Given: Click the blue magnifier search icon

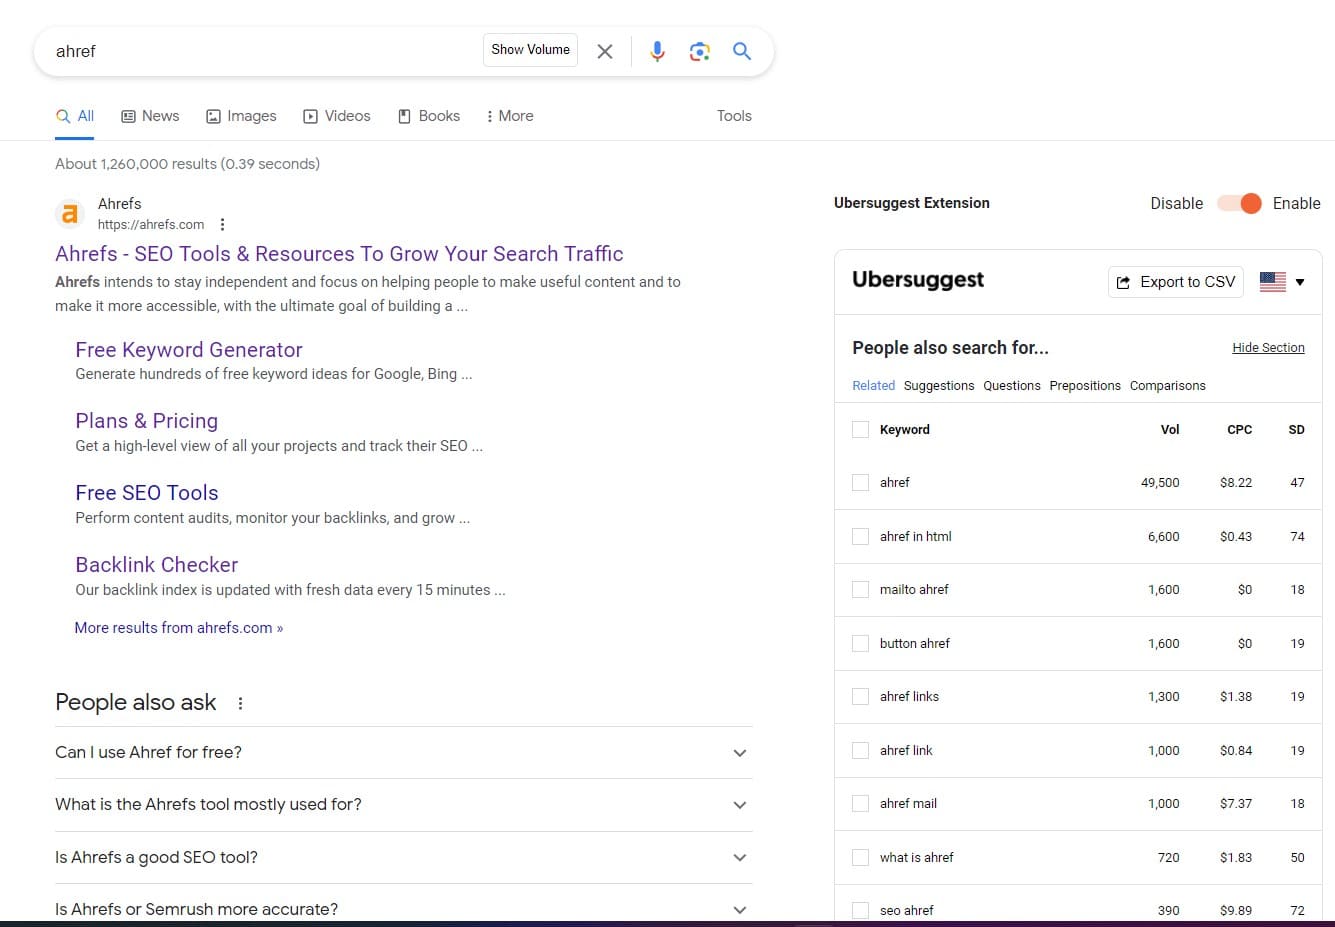Looking at the screenshot, I should point(742,51).
